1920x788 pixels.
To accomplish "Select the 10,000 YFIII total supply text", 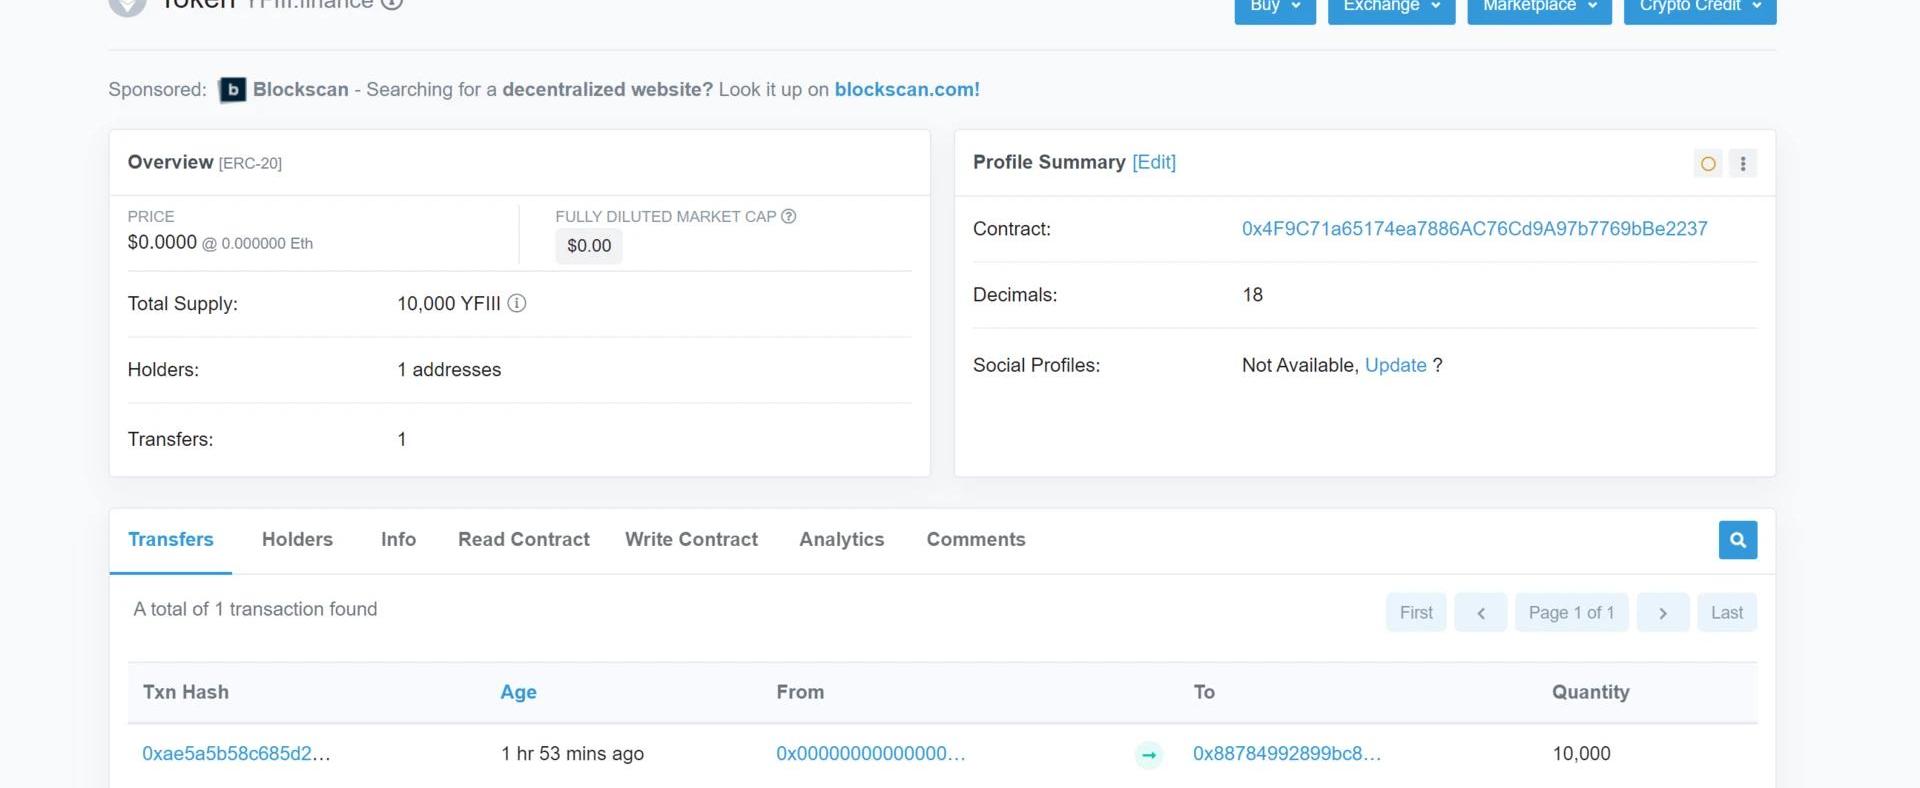I will [x=449, y=304].
